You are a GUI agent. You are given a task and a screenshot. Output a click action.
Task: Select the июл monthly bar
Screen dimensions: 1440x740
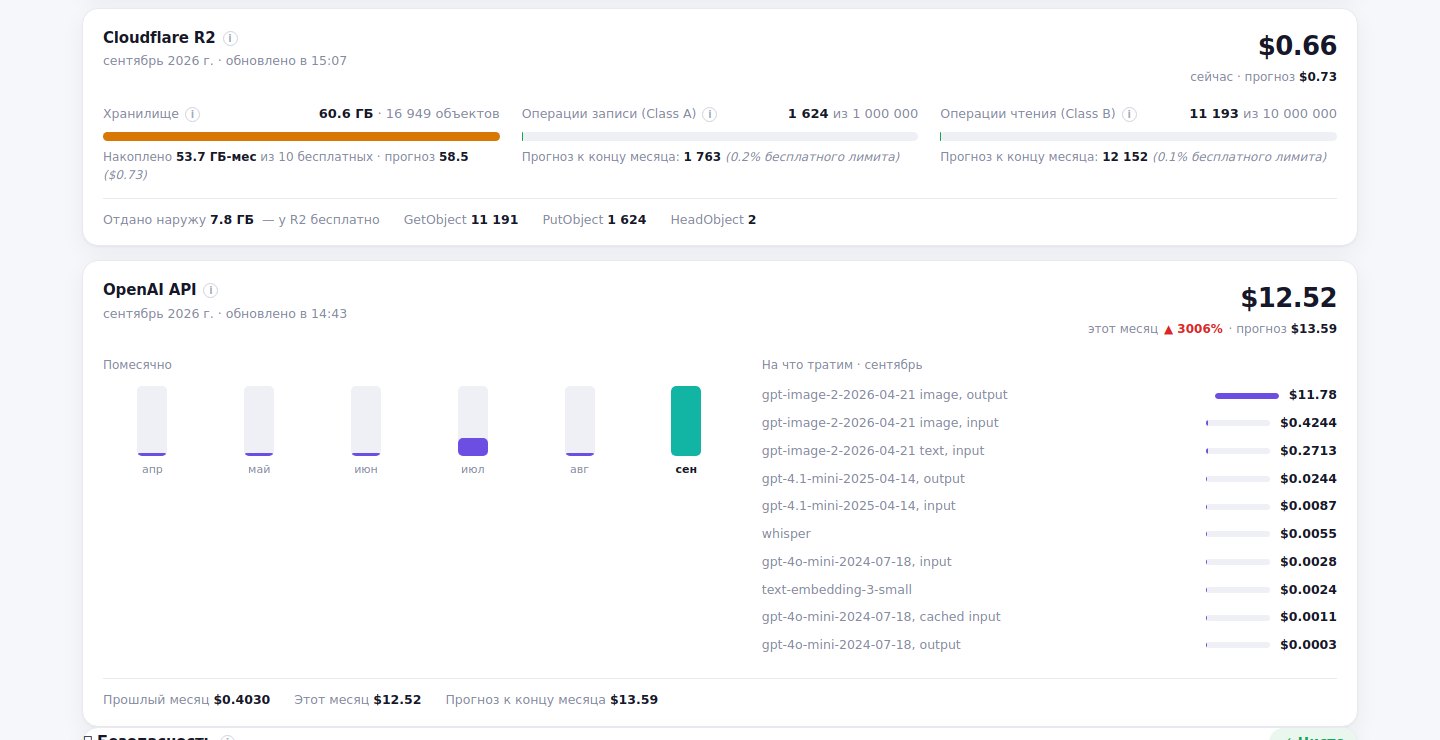coord(473,421)
